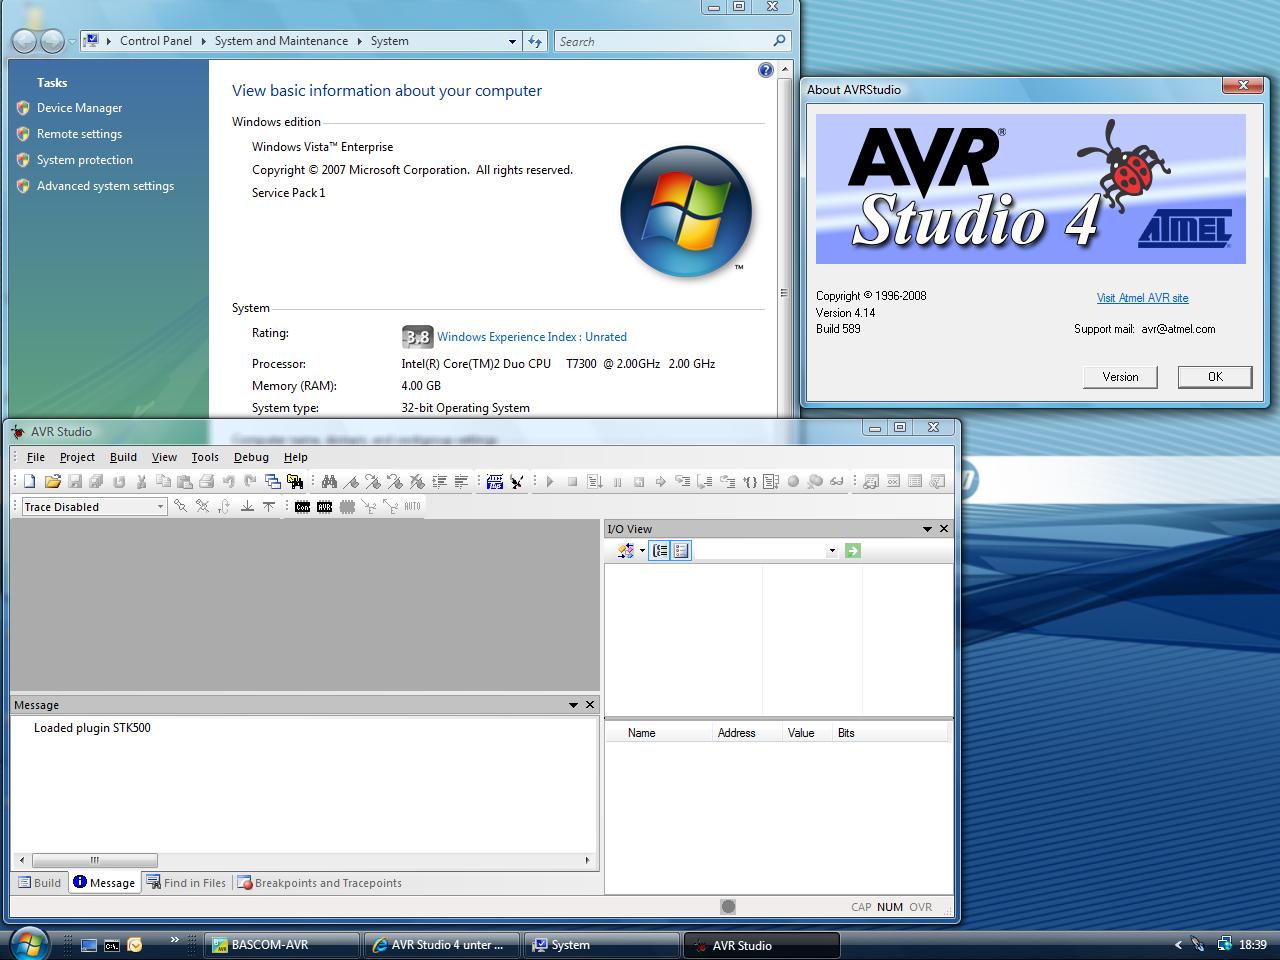
Task: Click the Find binoculars icon
Action: (329, 482)
